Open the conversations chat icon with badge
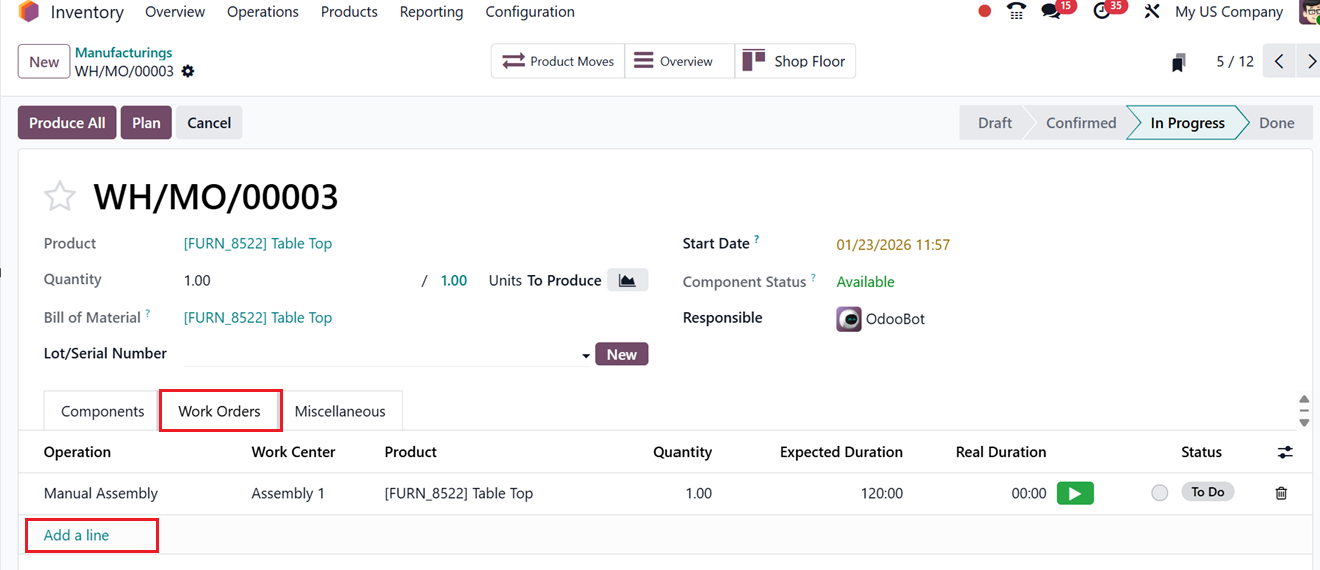Image resolution: width=1320 pixels, height=570 pixels. [1051, 12]
